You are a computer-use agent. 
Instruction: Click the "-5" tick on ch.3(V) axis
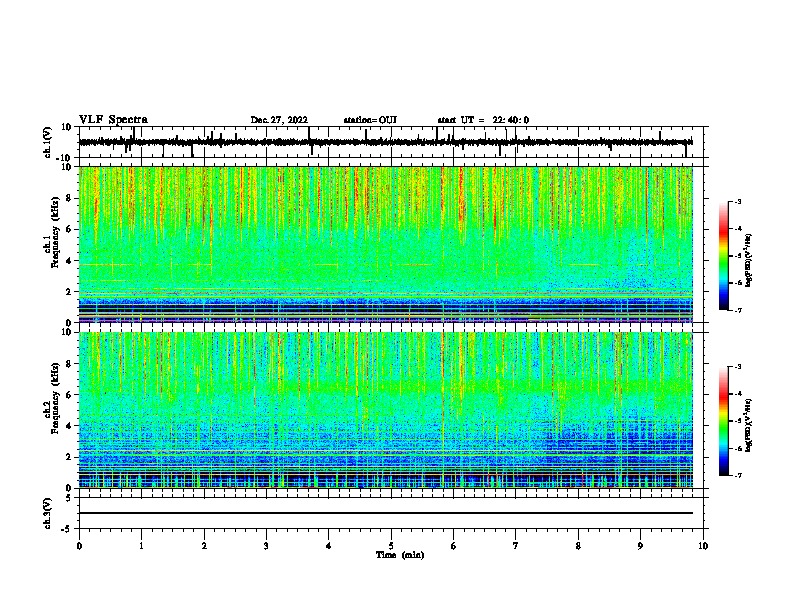click(x=68, y=529)
